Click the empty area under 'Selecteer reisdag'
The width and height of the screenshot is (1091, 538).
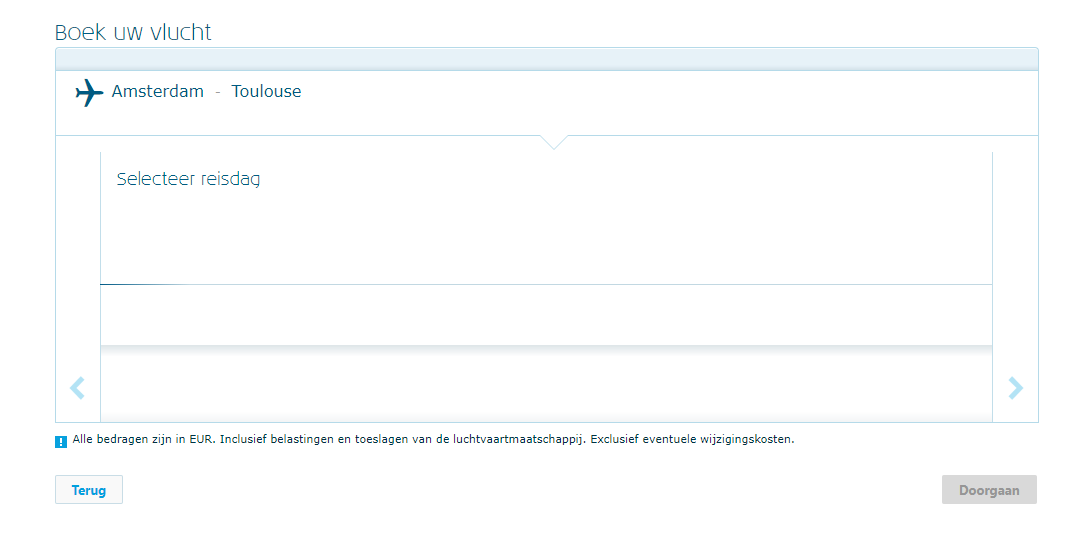pyautogui.click(x=546, y=235)
